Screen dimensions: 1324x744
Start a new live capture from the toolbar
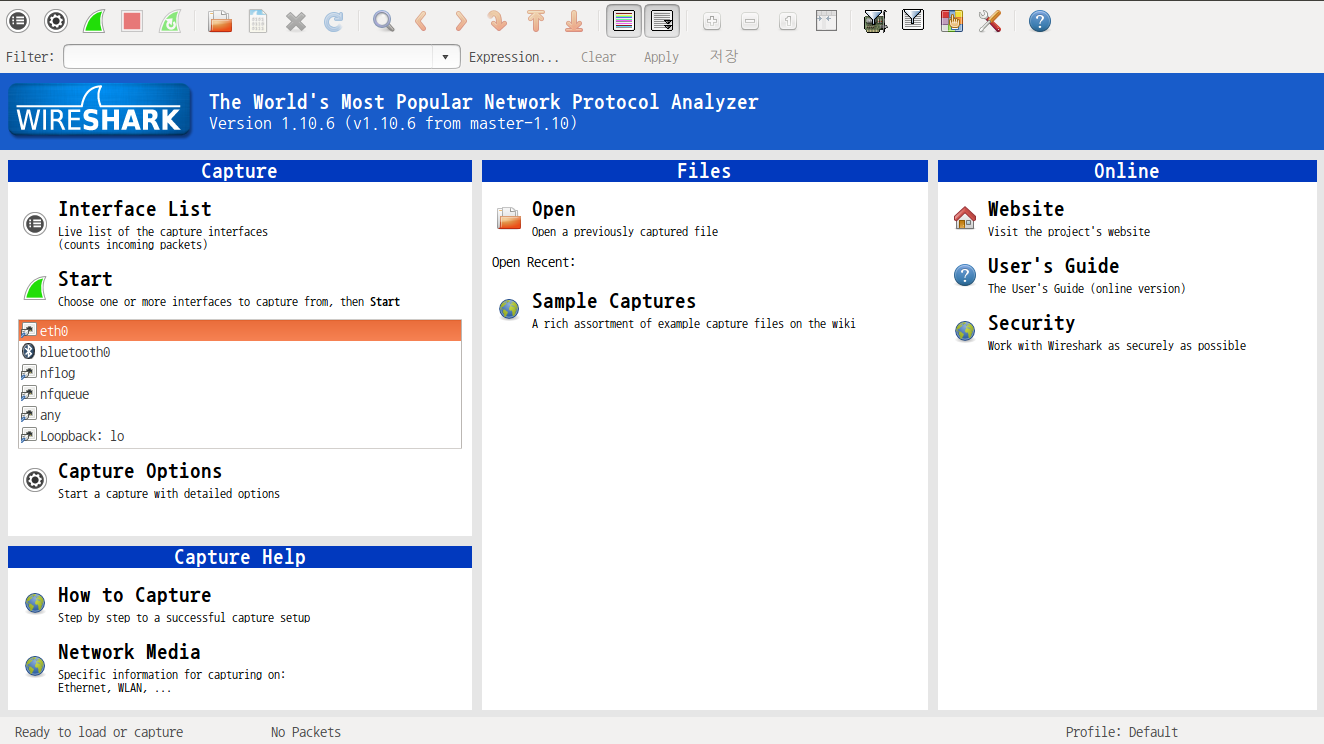[94, 21]
